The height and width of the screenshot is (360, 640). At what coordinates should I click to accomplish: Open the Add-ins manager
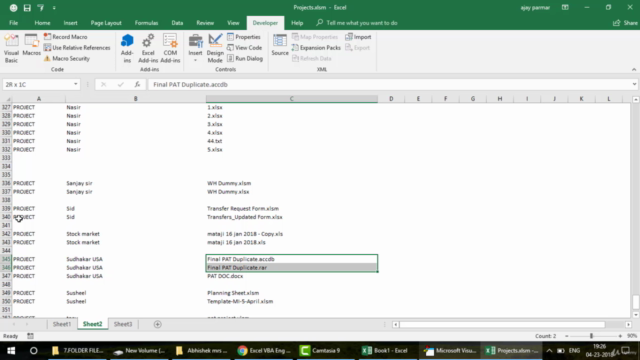coord(127,49)
